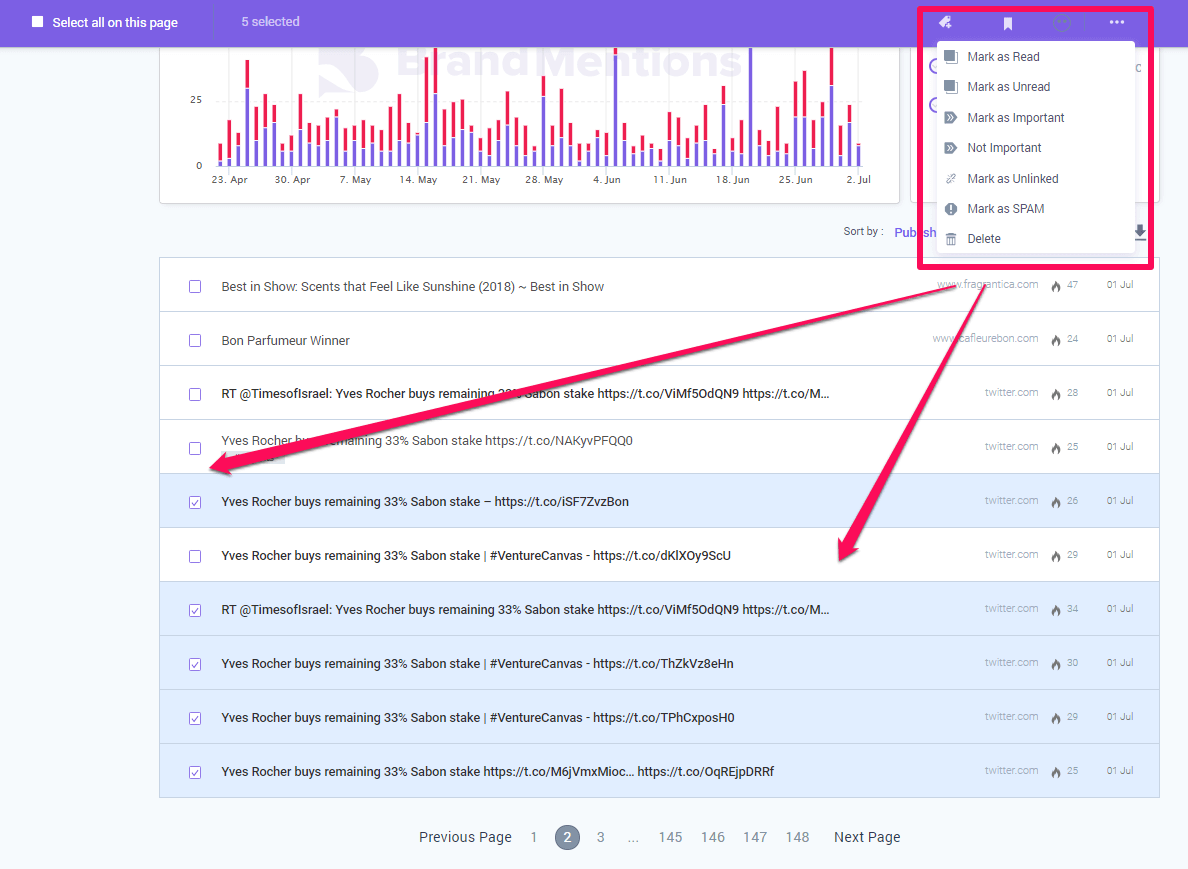Click the '23. Apr' label on the chart axis
Screen dimensions: 1188x869
tap(230, 180)
